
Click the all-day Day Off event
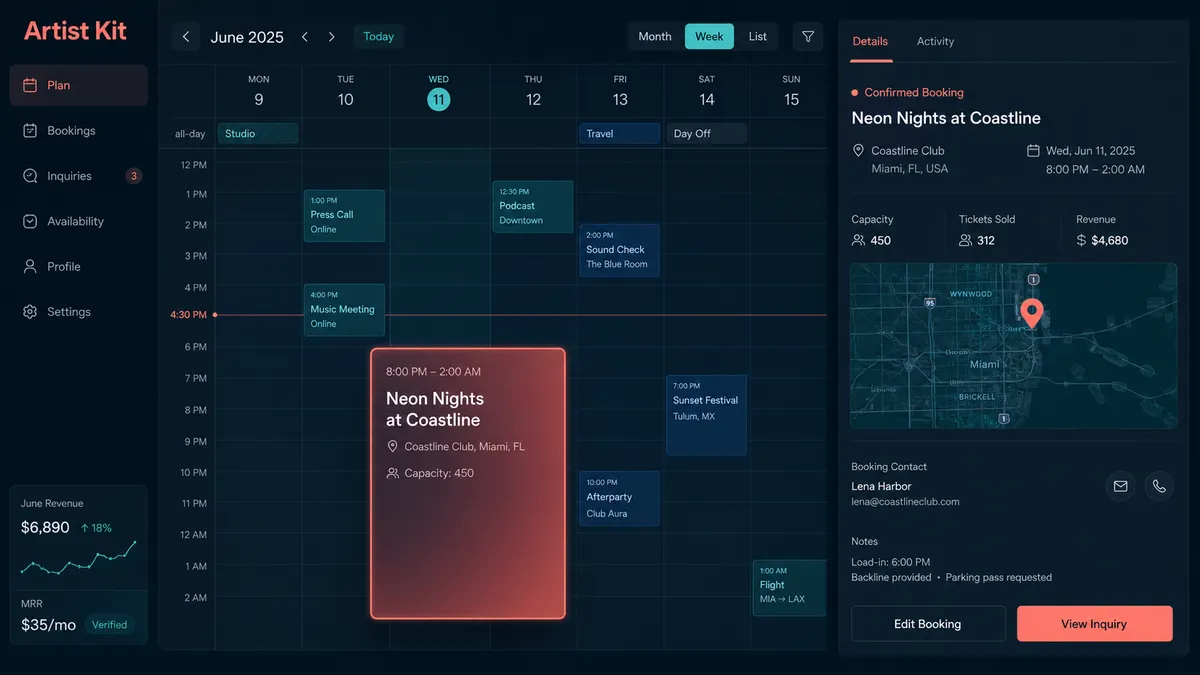706,134
